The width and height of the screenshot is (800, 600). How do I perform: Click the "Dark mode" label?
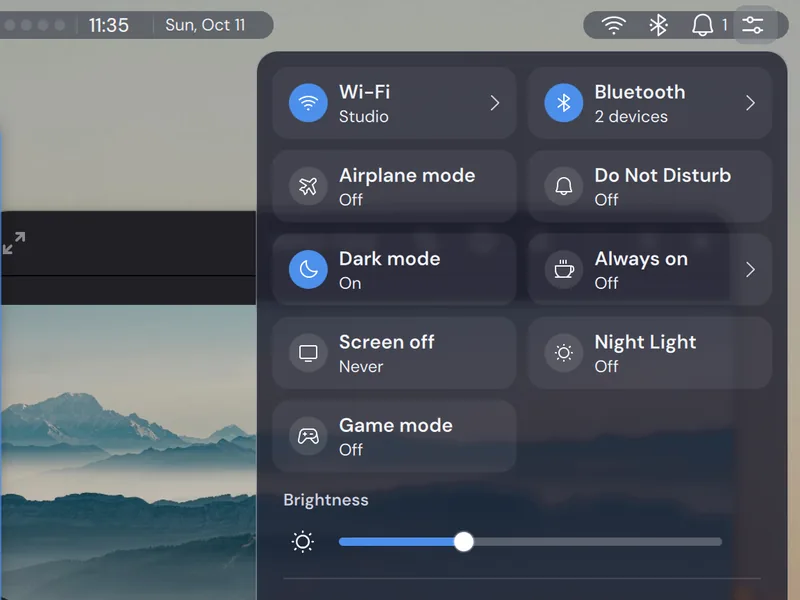point(390,259)
